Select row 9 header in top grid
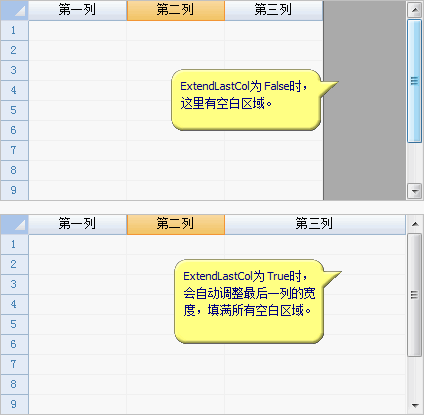This screenshot has height=415, width=424. pos(14,190)
